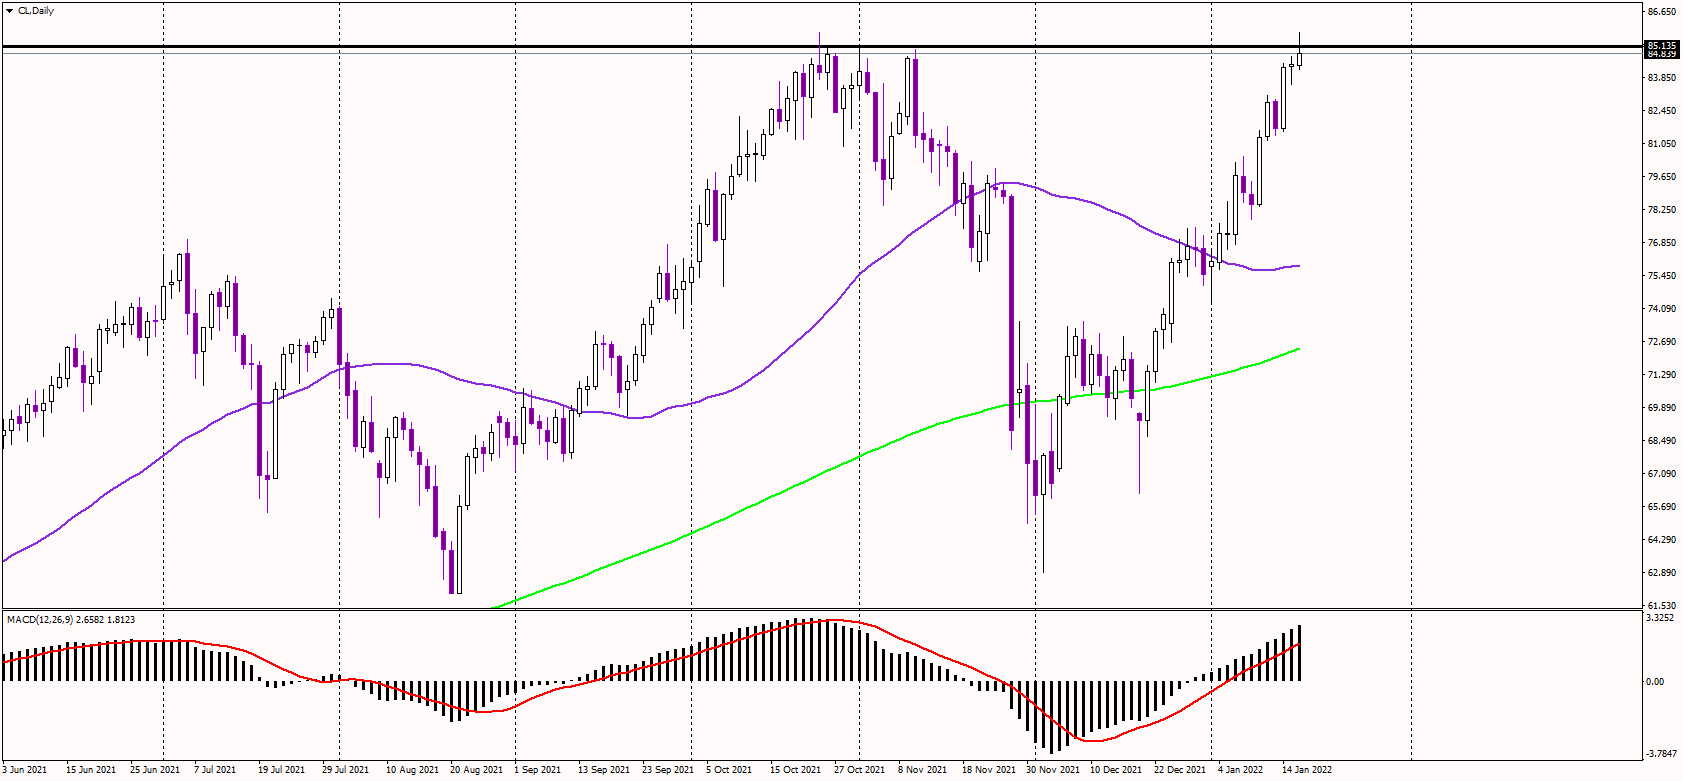The width and height of the screenshot is (1683, 781).
Task: Click the 72.690 price axis label
Action: point(1661,342)
